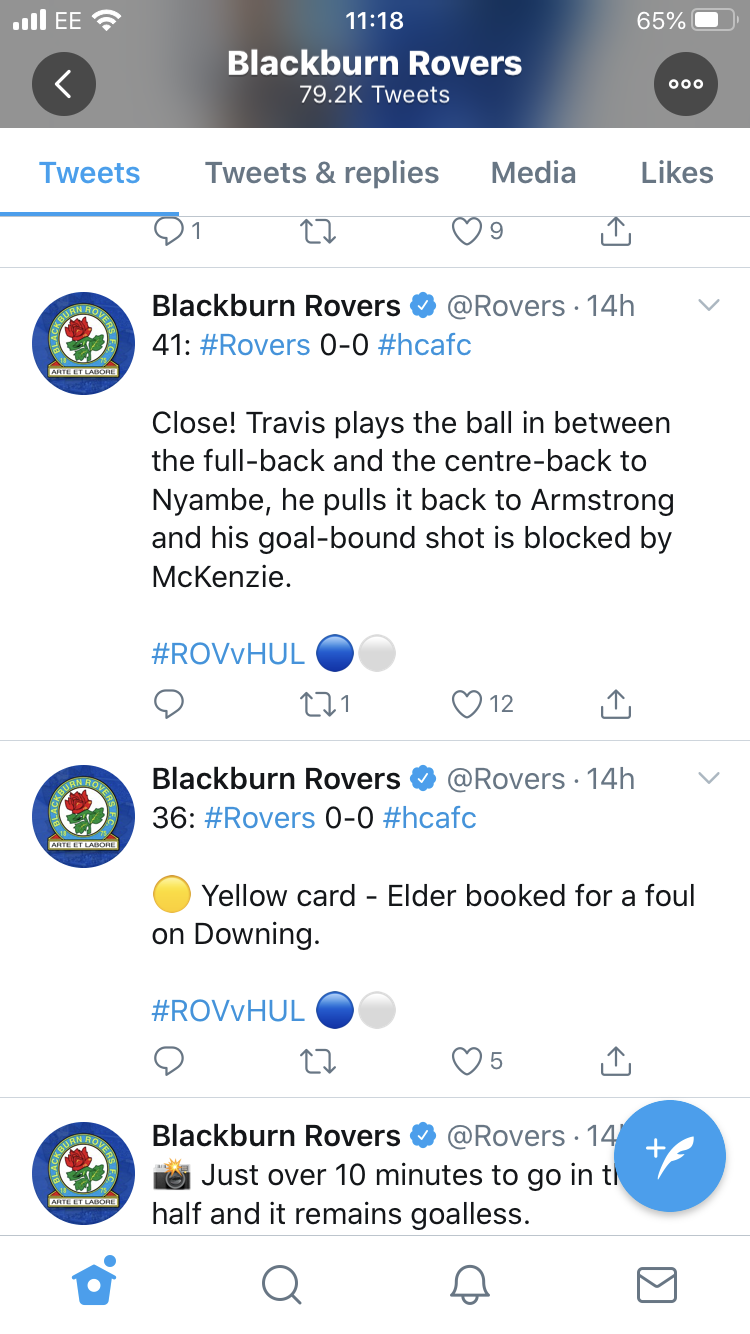Like the Elder yellow card tweet
Image resolution: width=750 pixels, height=1334 pixels.
476,1061
